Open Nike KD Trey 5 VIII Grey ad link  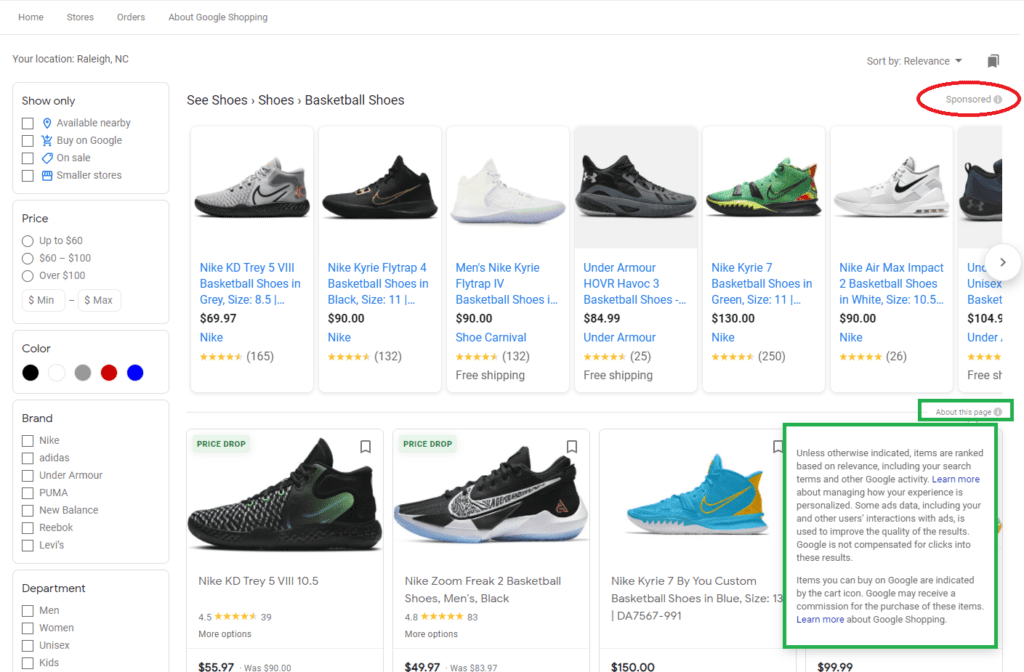pos(250,283)
